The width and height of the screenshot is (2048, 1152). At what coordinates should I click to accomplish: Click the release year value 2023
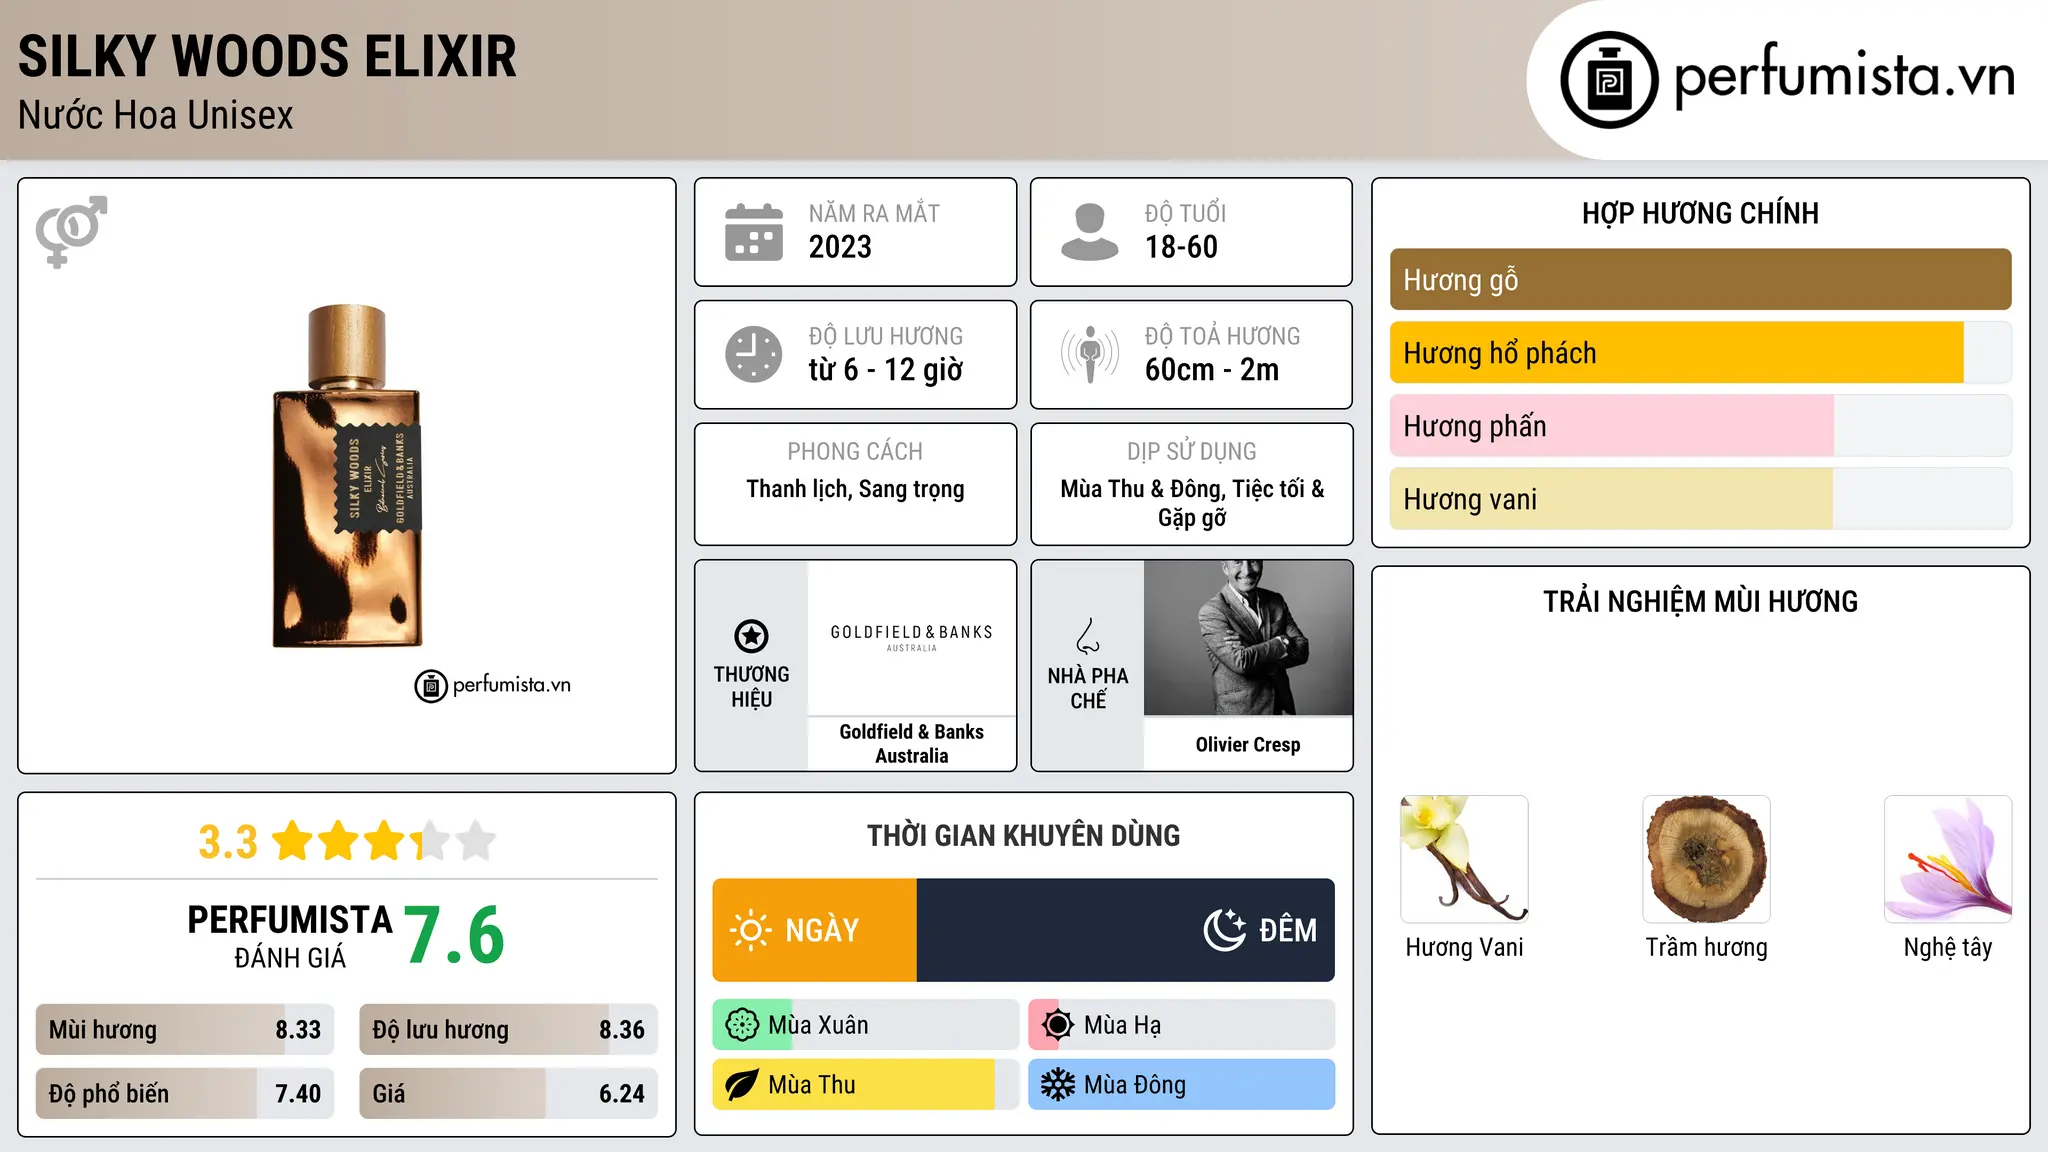point(840,247)
